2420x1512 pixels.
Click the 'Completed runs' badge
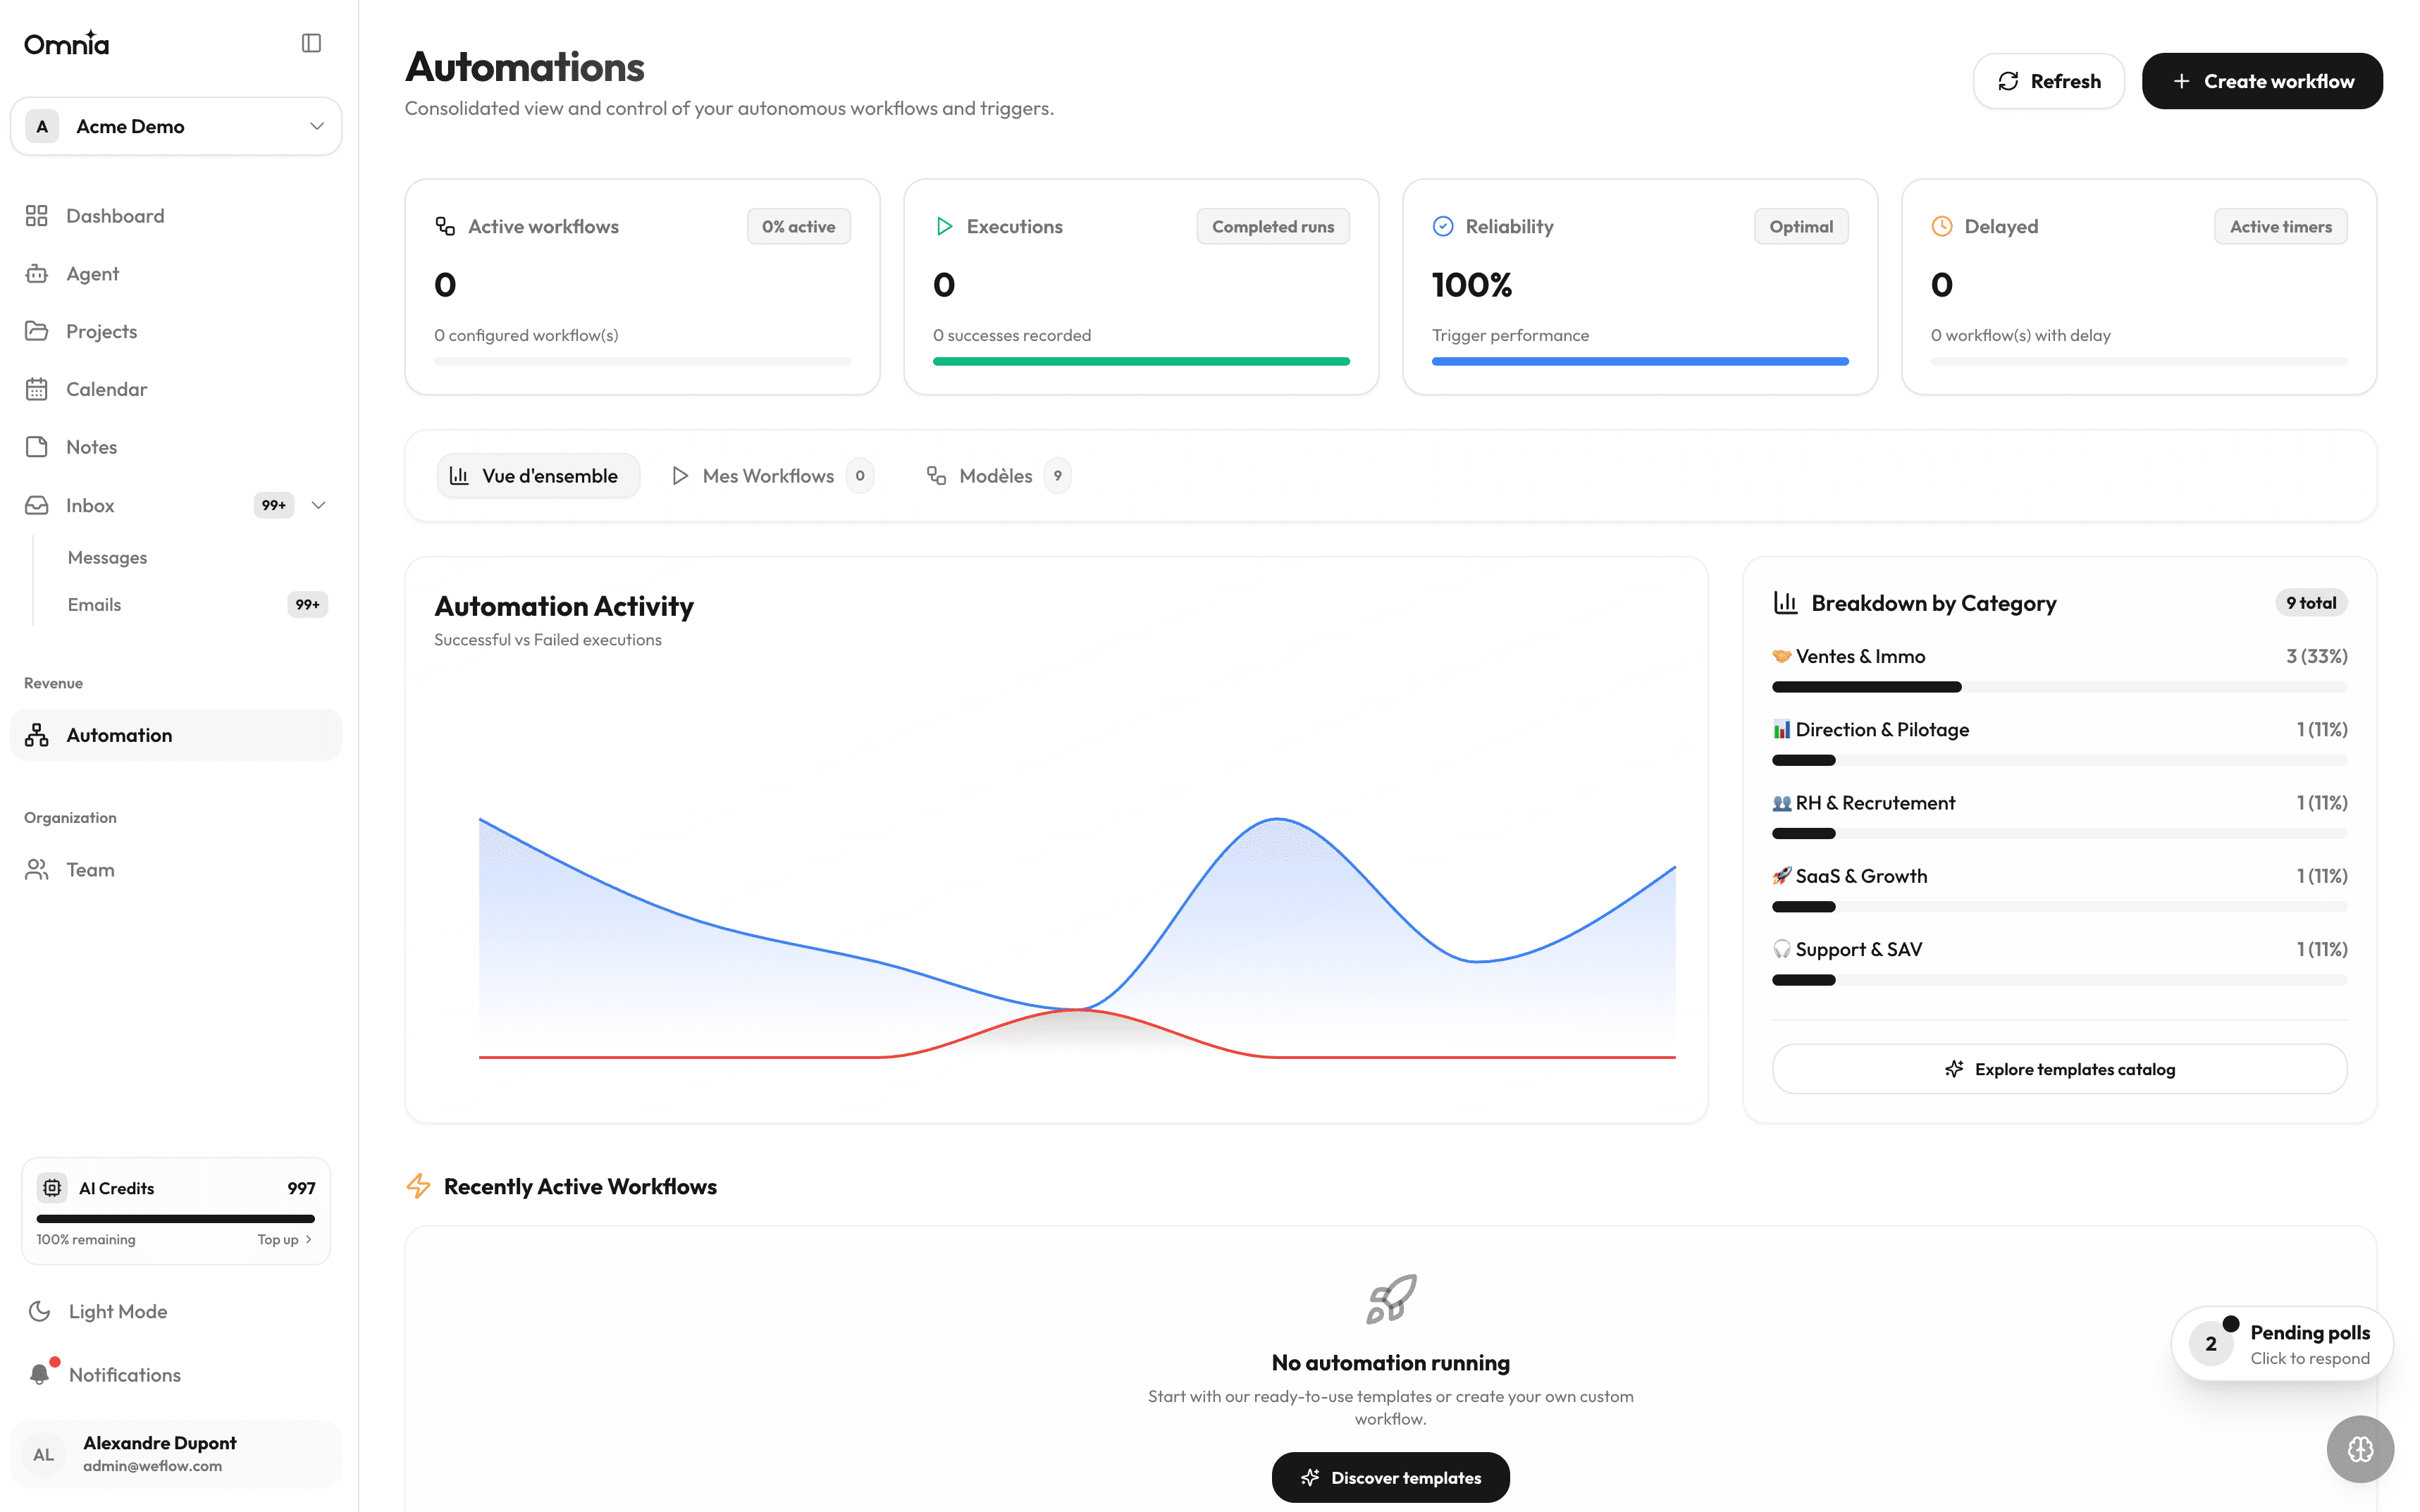pyautogui.click(x=1272, y=227)
